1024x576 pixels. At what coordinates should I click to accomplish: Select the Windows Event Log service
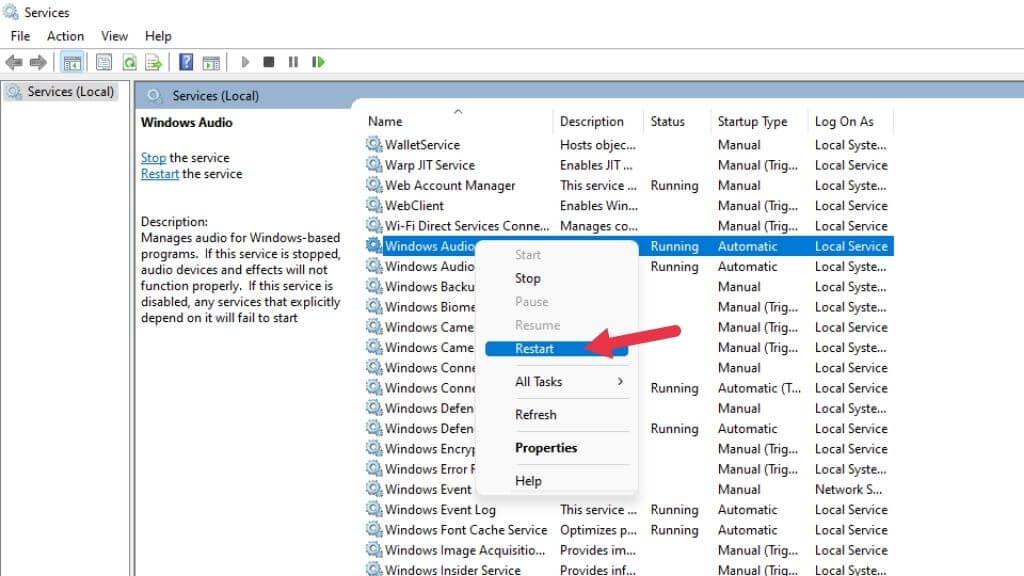[628, 509]
